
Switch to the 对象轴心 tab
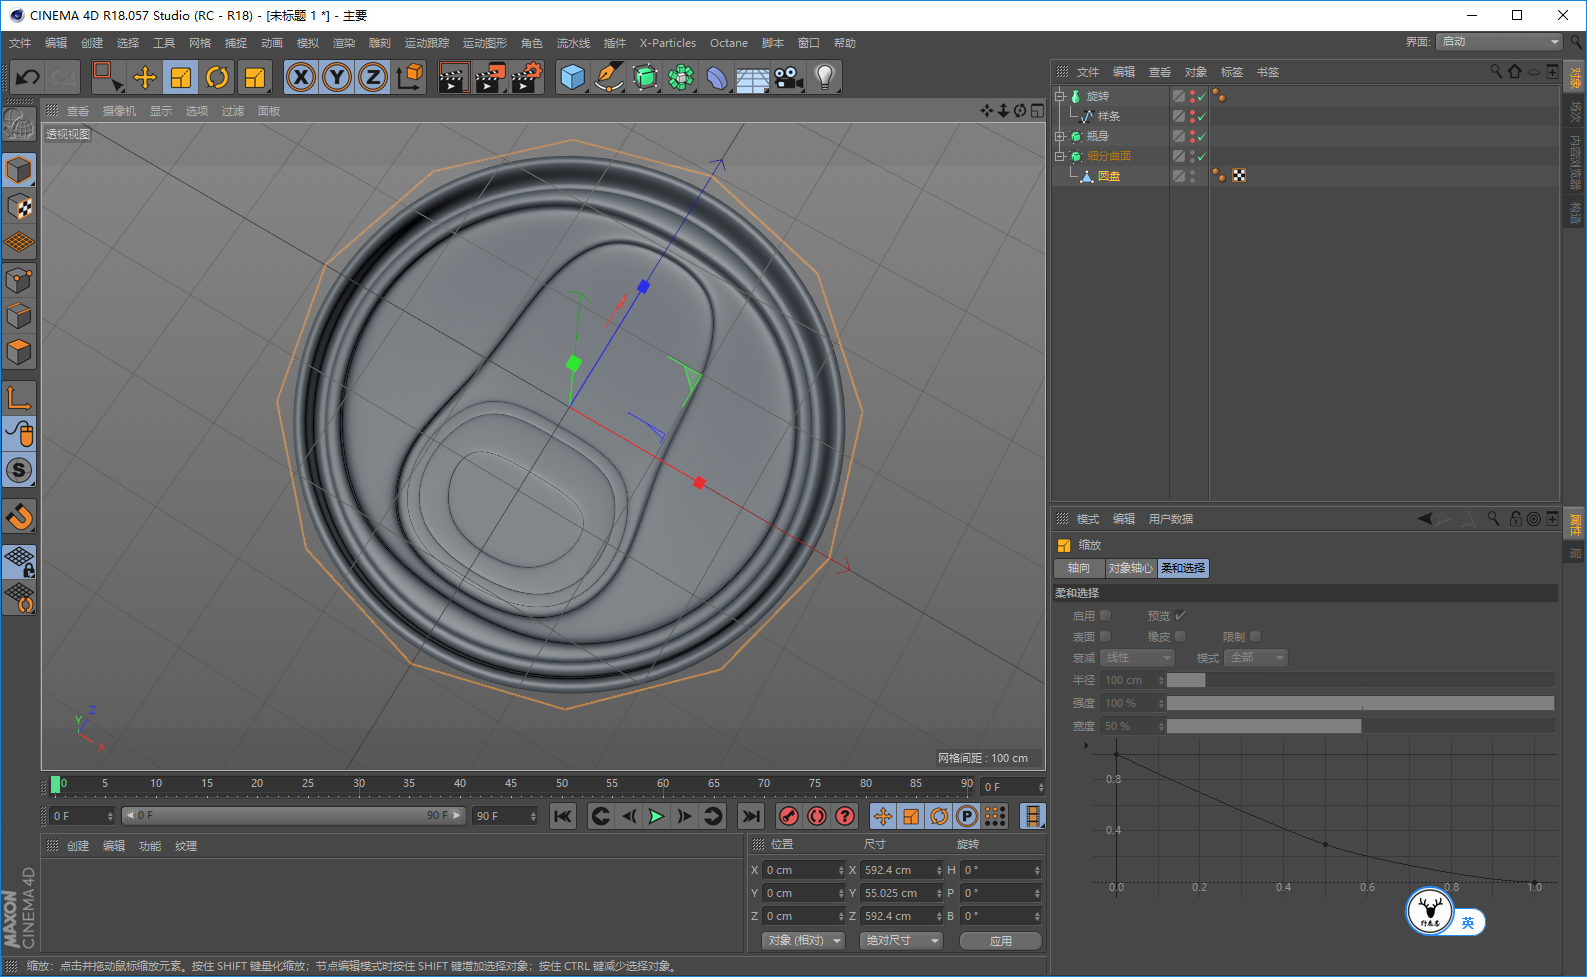point(1130,568)
